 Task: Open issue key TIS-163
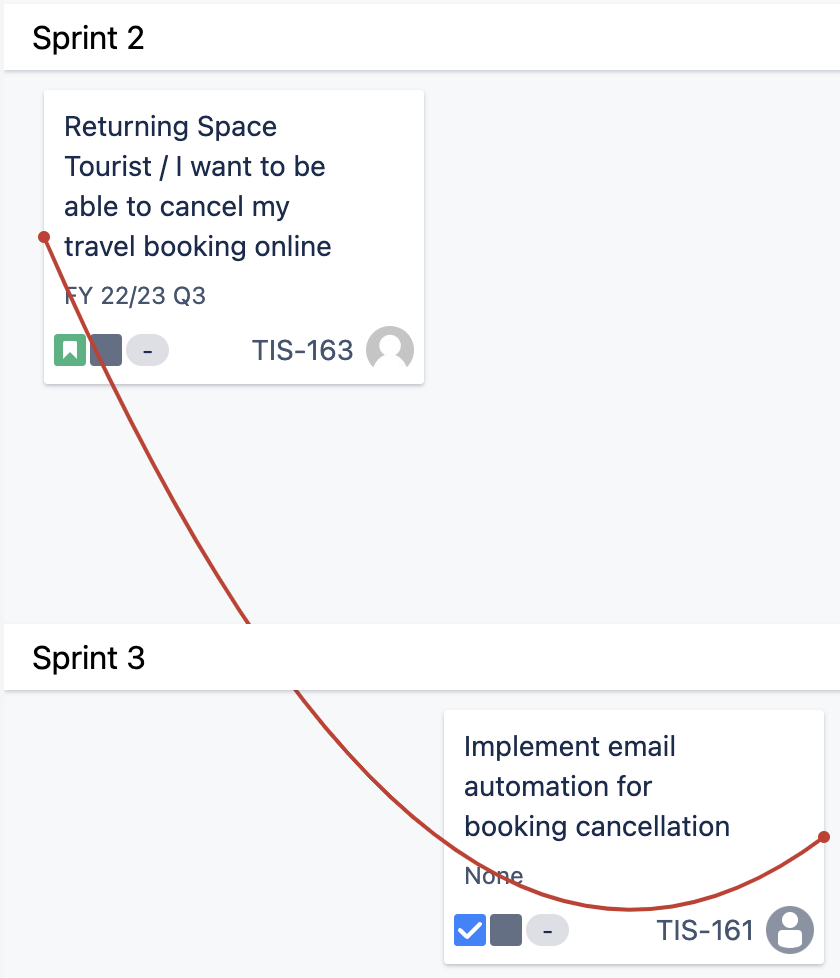coord(302,350)
